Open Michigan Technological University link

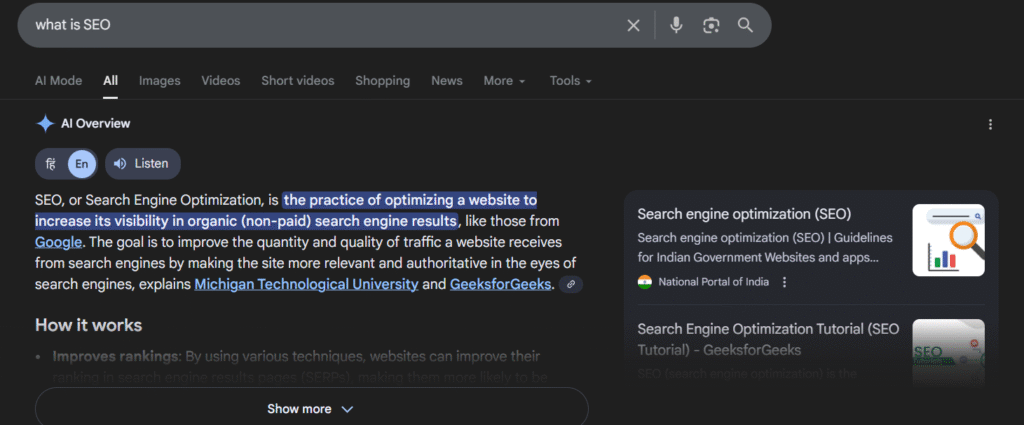[x=306, y=285]
